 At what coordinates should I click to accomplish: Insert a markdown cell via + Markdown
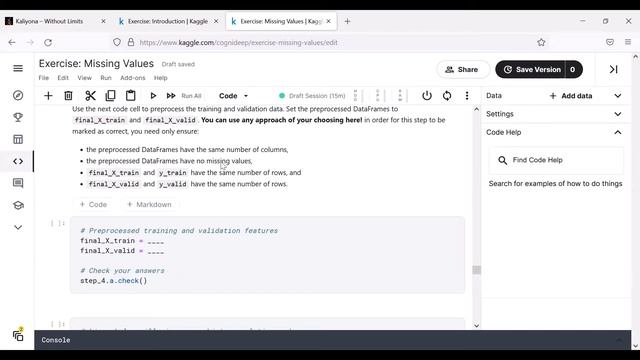[x=149, y=204]
